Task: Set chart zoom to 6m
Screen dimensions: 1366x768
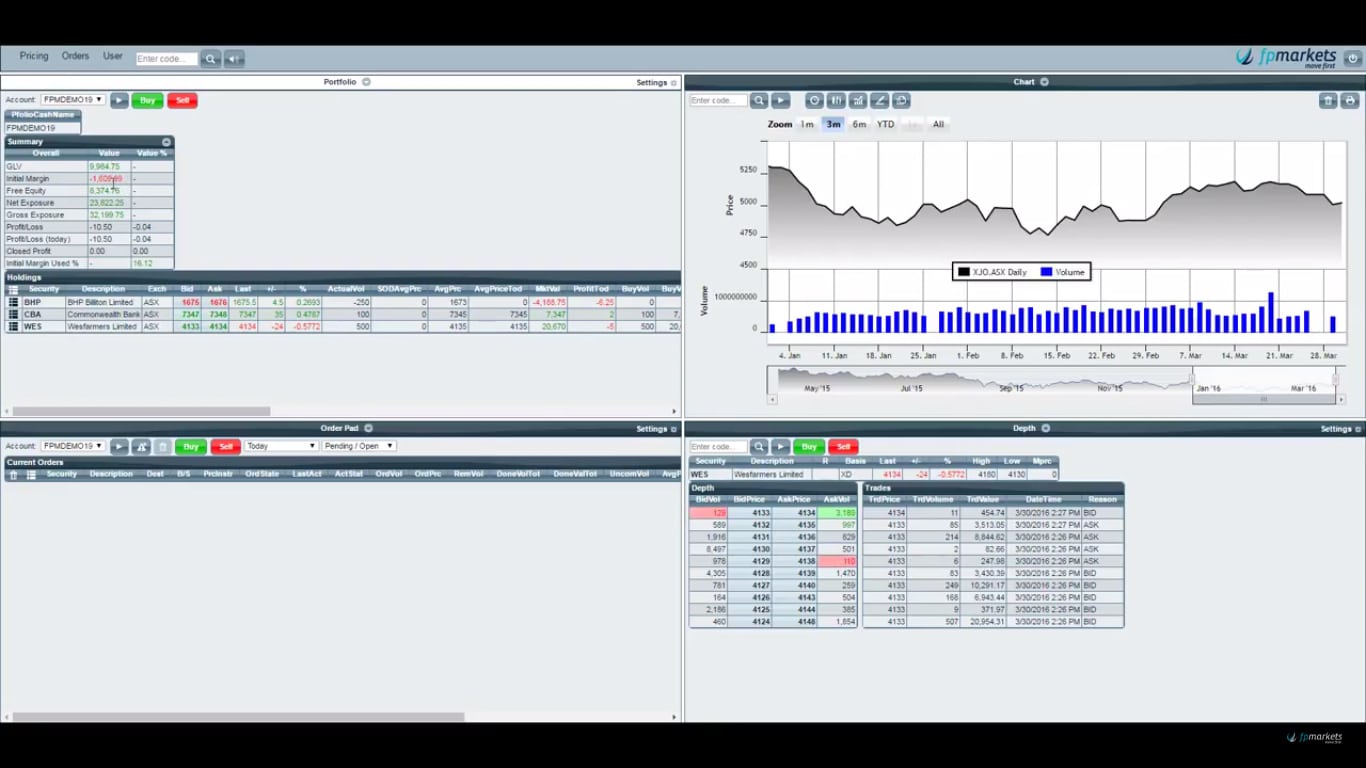Action: click(x=859, y=124)
